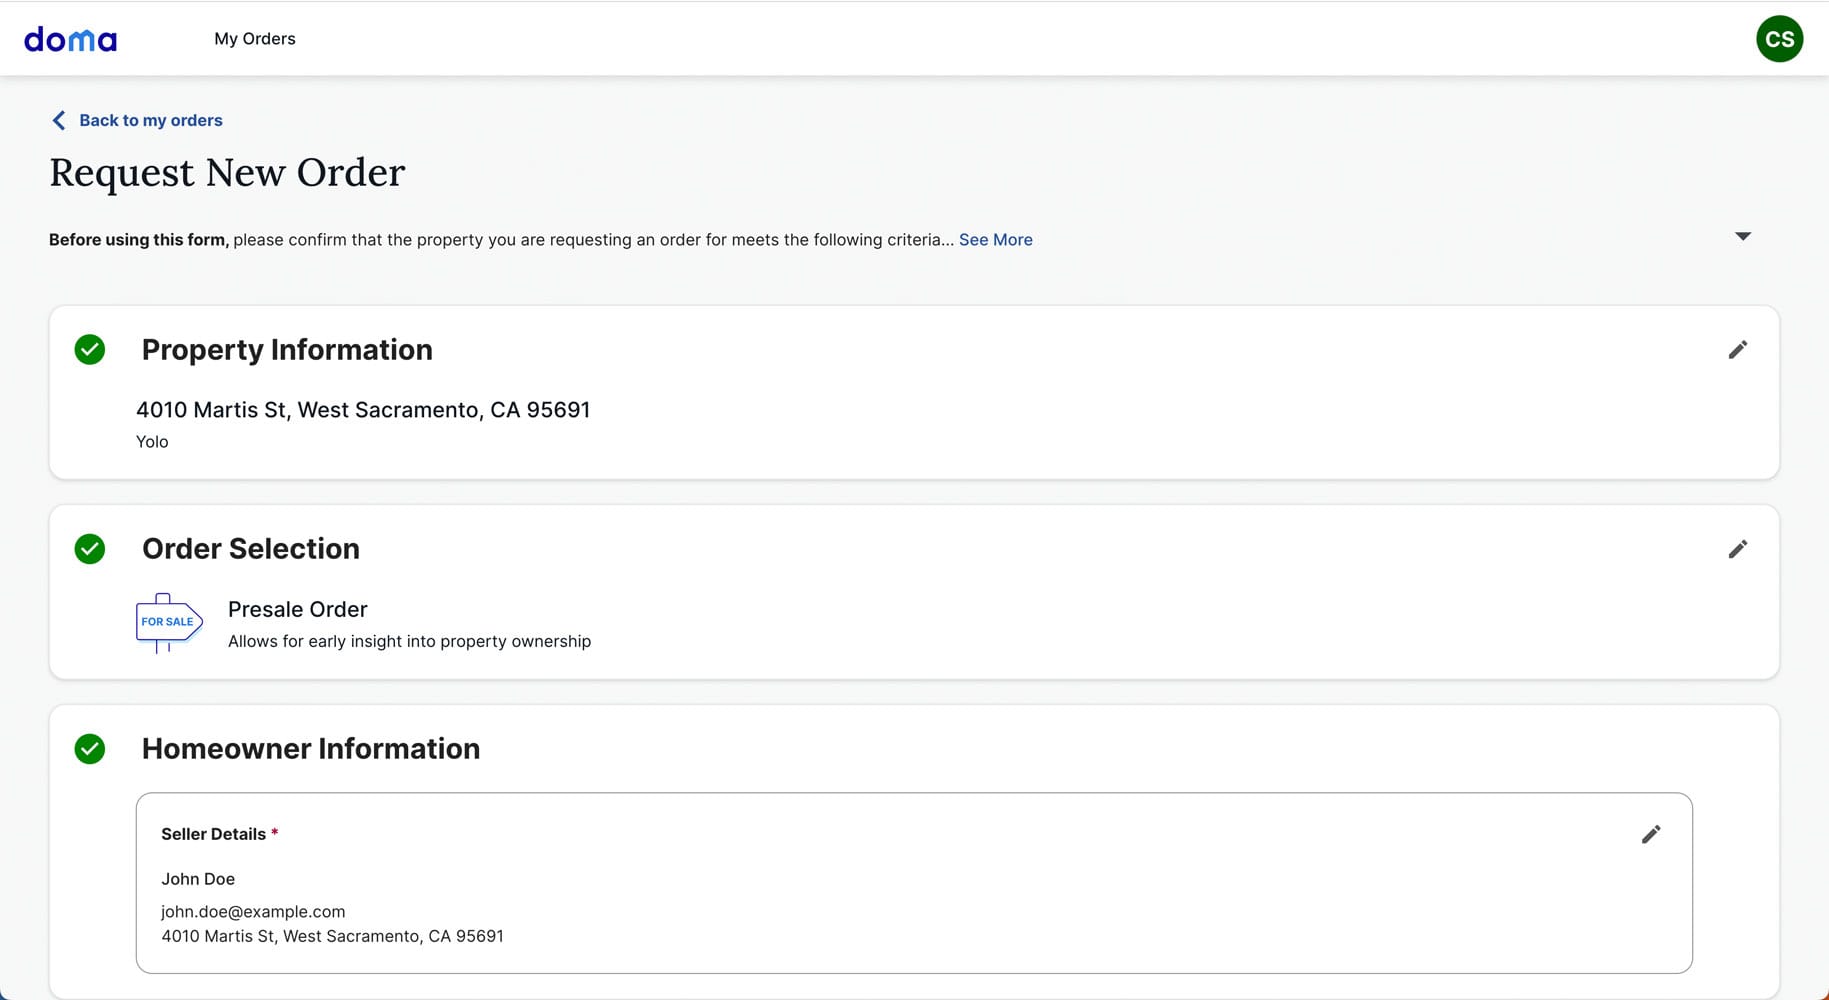Click the Order Selection heading
Image resolution: width=1829 pixels, height=1000 pixels.
click(250, 549)
